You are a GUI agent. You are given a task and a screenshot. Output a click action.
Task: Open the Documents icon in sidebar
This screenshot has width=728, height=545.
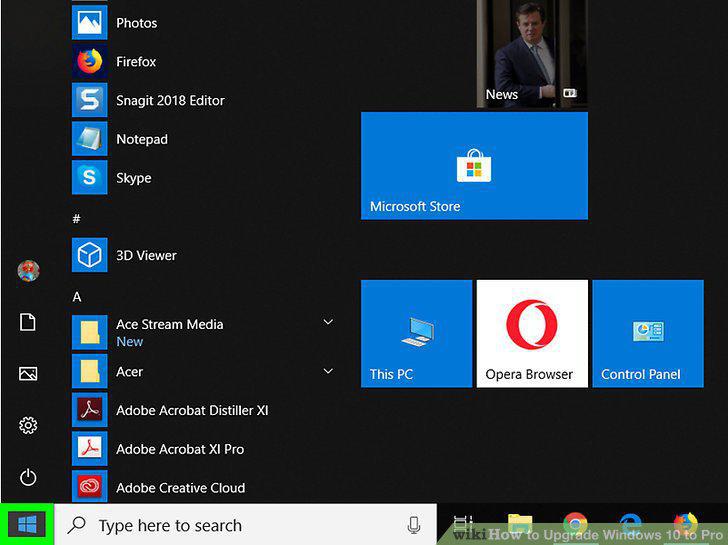click(28, 322)
